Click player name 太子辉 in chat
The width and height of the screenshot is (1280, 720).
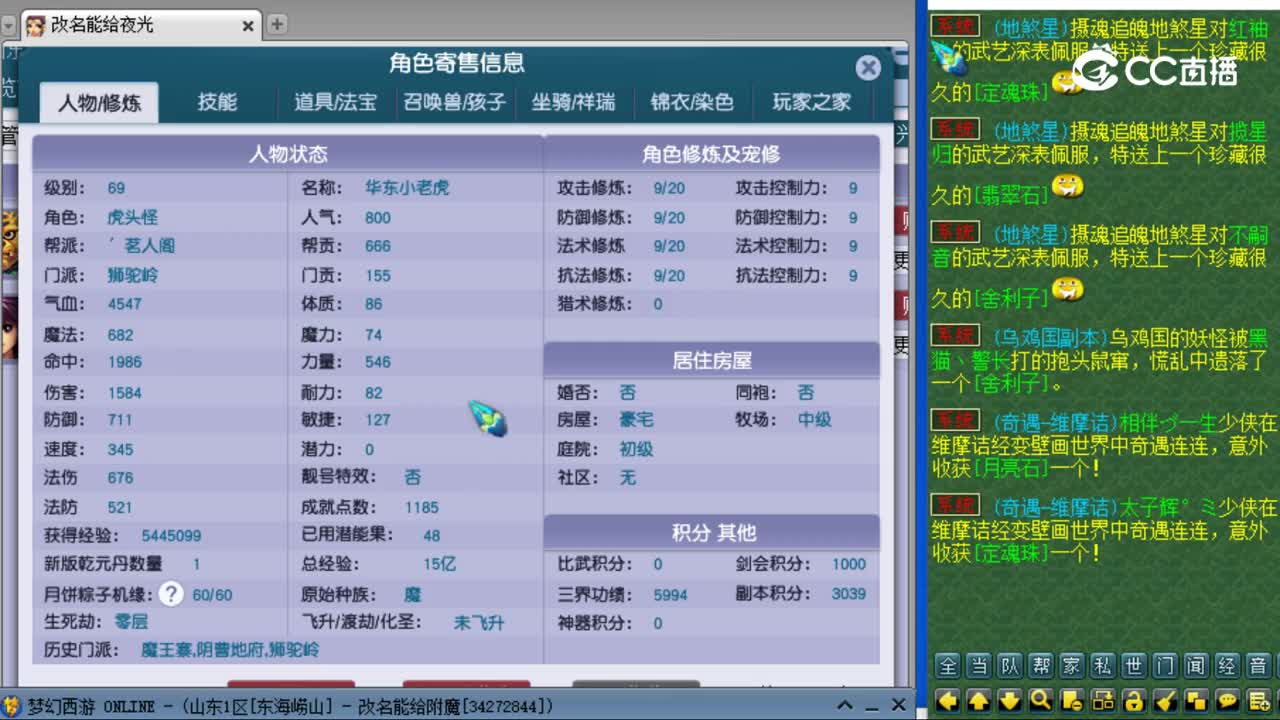(x=1150, y=506)
